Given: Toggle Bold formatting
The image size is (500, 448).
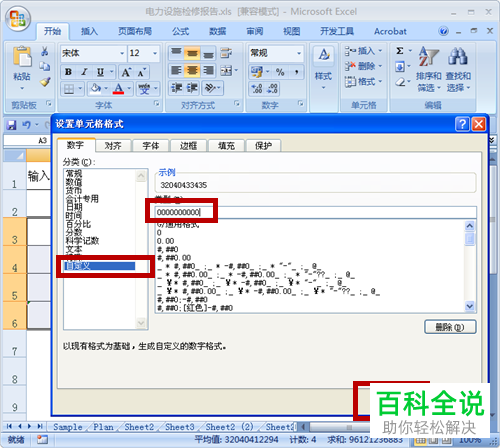Looking at the screenshot, I should tap(68, 72).
